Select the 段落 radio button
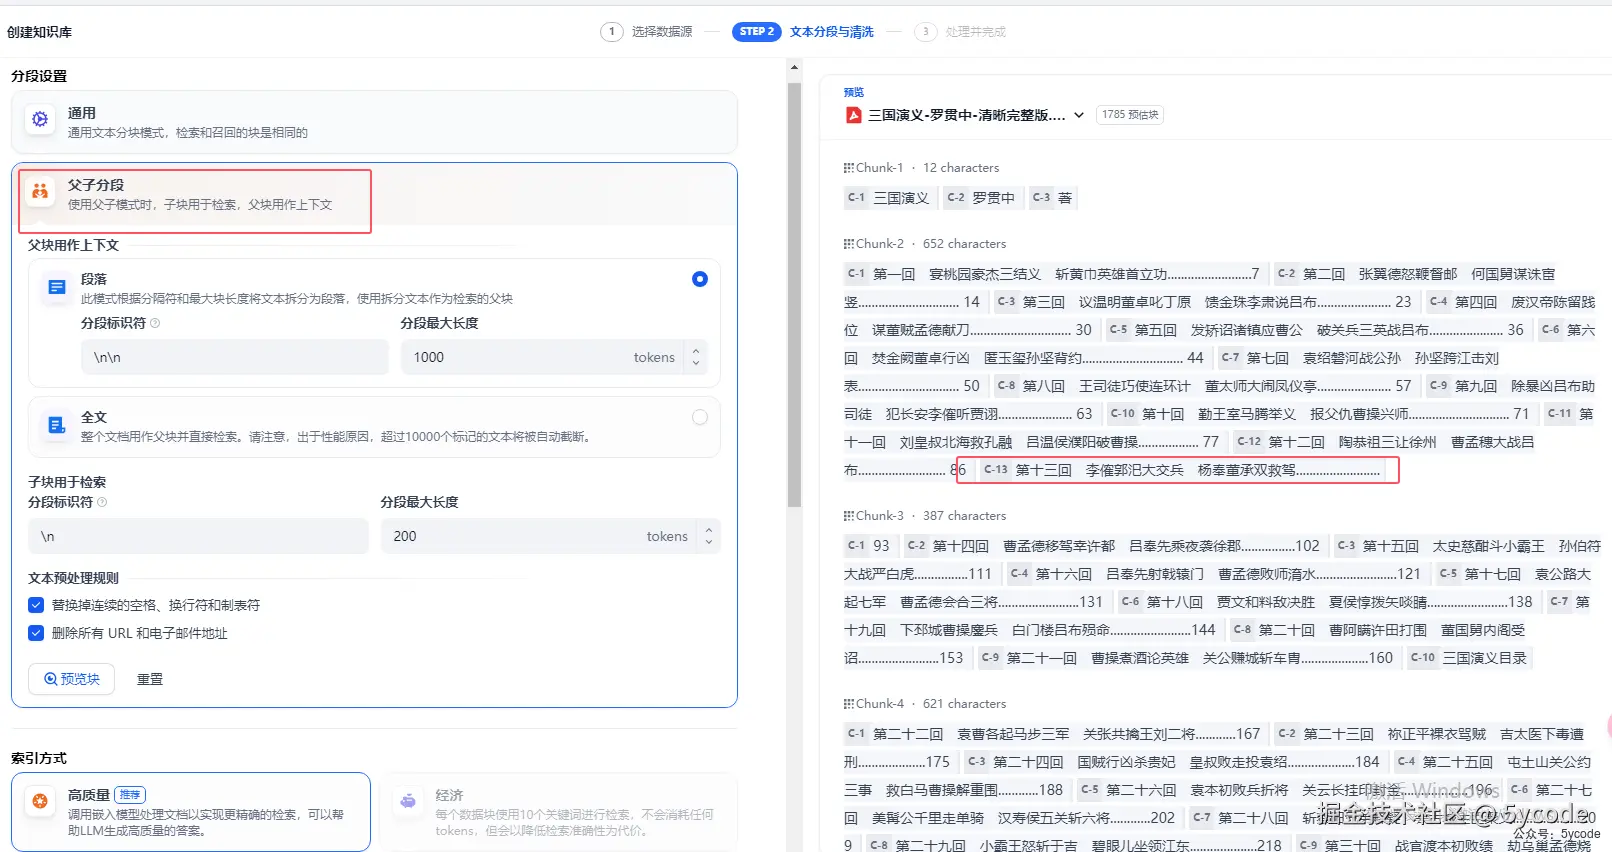The height and width of the screenshot is (852, 1612). coord(700,279)
